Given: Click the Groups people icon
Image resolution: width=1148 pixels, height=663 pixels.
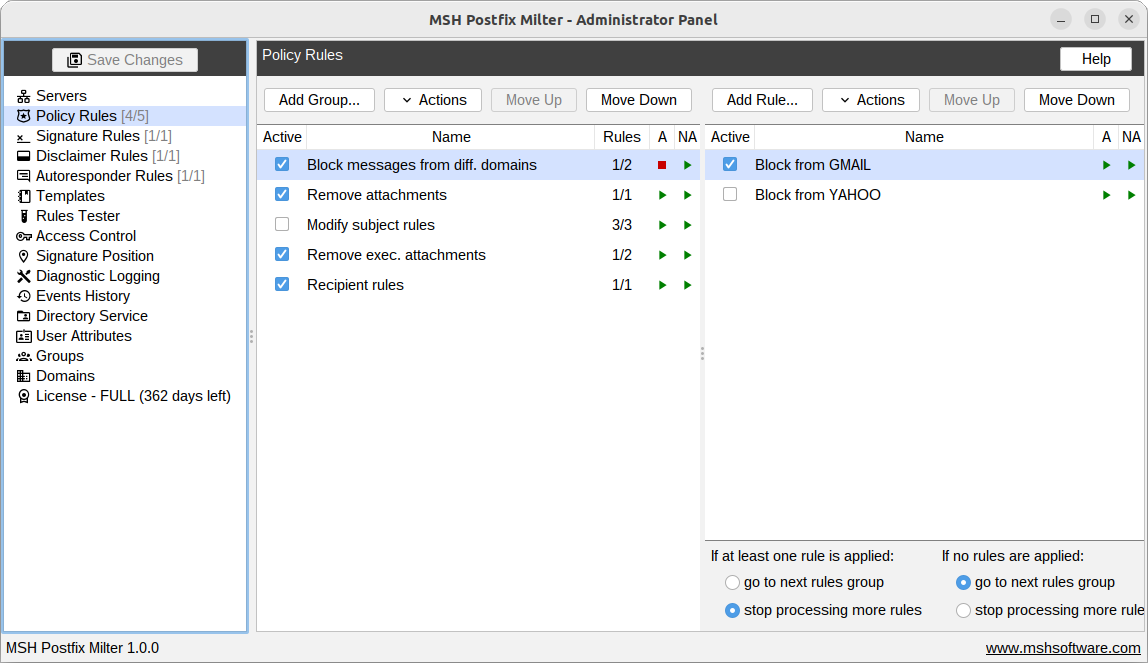Looking at the screenshot, I should (x=23, y=356).
